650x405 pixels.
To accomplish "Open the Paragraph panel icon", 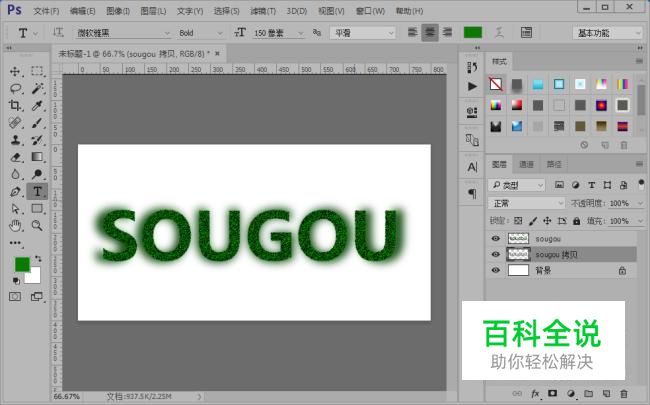I will 472,194.
